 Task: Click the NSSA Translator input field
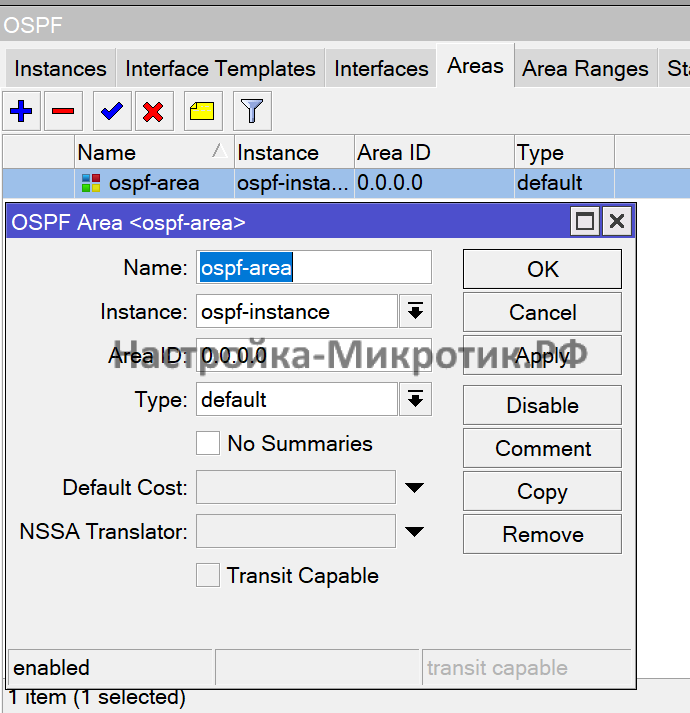point(296,531)
